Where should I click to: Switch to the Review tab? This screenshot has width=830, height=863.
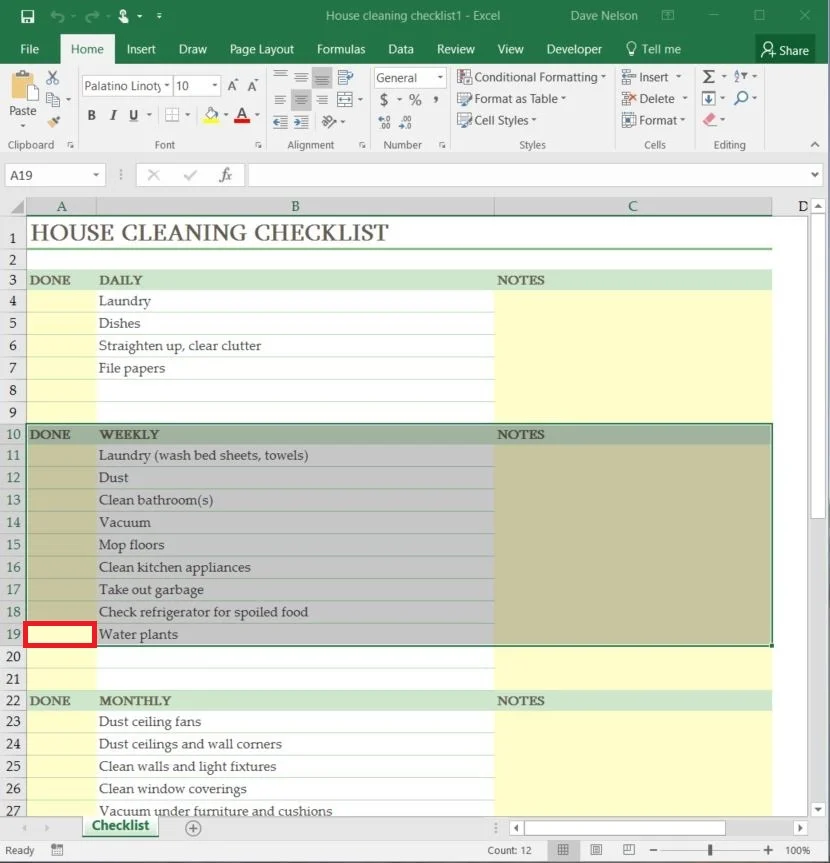(456, 50)
